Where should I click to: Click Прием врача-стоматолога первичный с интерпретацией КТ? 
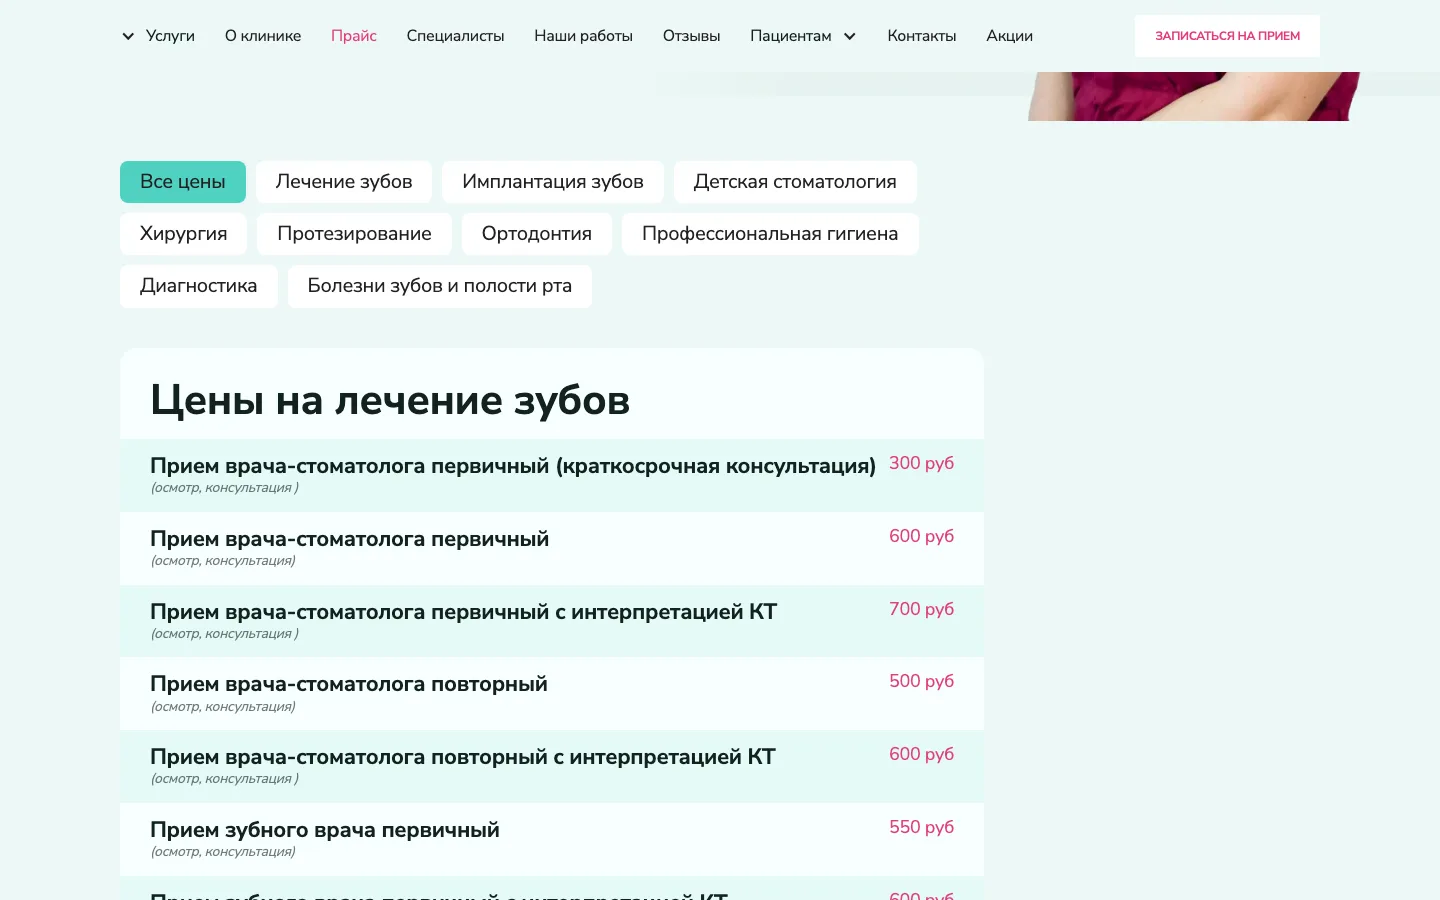point(463,612)
